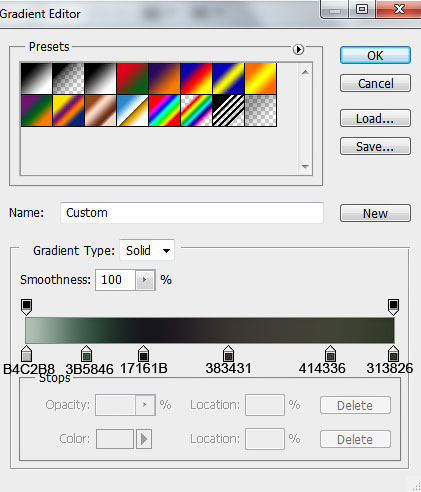
Task: Choose the rainbow Spectrum gradient preset
Action: pos(164,111)
